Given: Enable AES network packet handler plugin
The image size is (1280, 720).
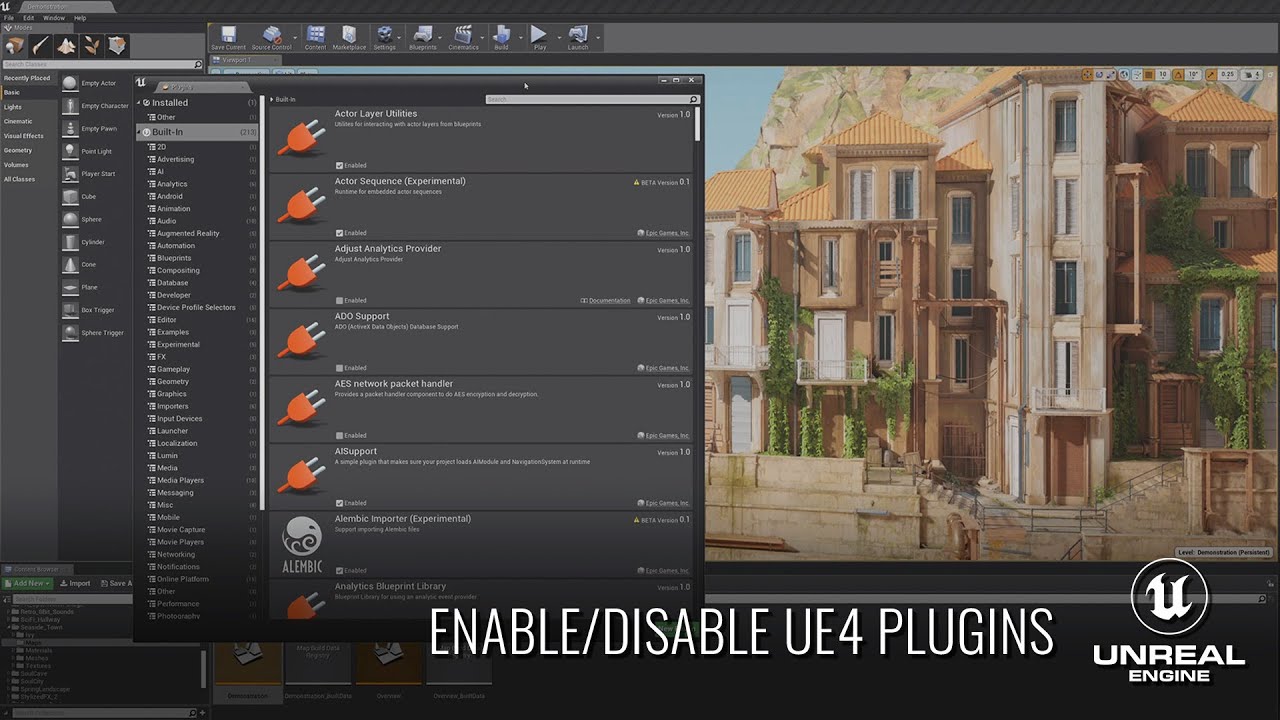Looking at the screenshot, I should pyautogui.click(x=340, y=435).
